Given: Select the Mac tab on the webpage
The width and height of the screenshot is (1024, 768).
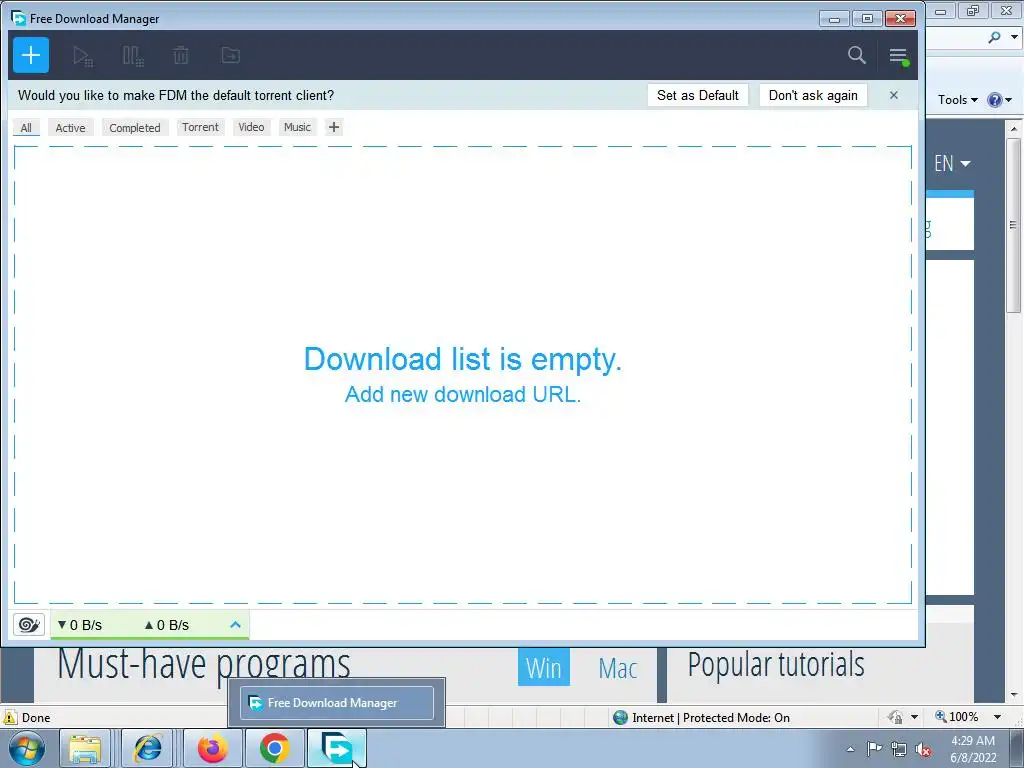Looking at the screenshot, I should pos(618,668).
